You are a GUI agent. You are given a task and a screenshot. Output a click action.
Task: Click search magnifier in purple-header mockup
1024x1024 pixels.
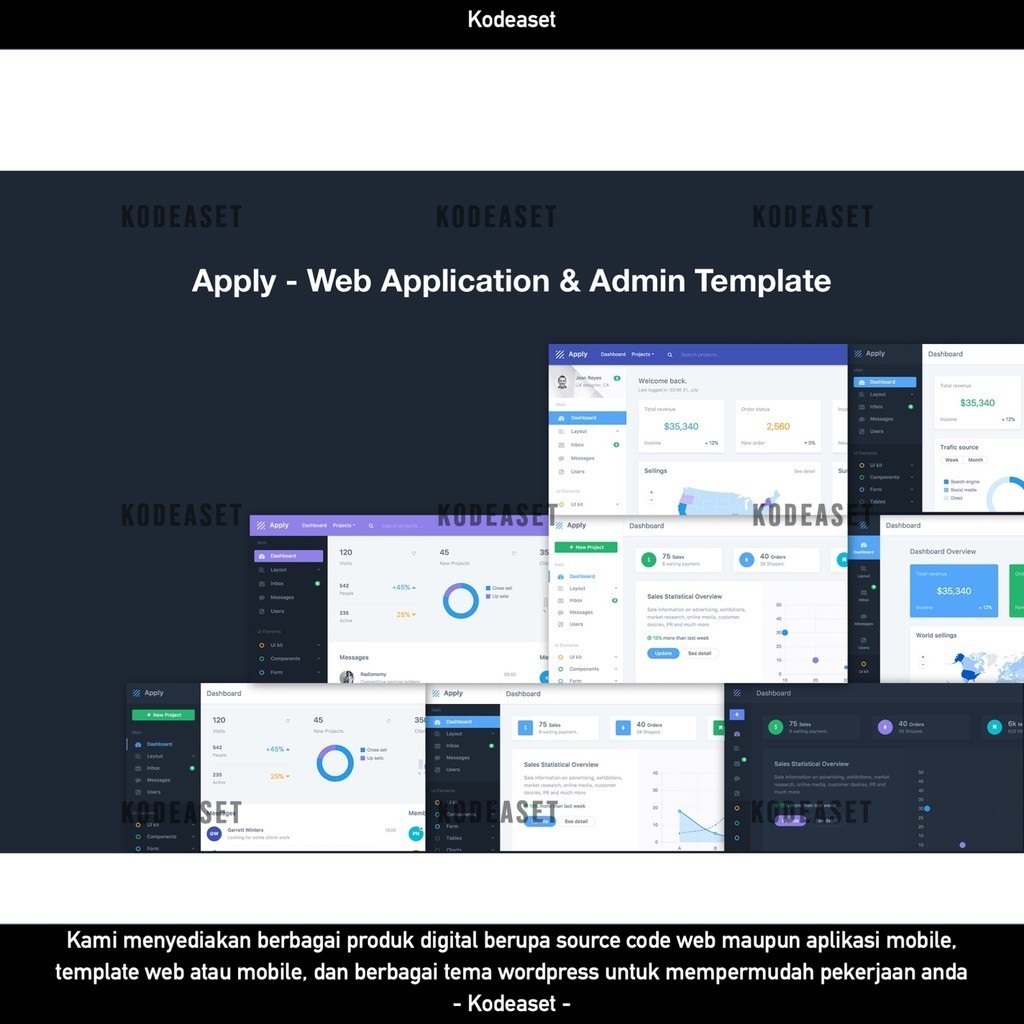[371, 526]
